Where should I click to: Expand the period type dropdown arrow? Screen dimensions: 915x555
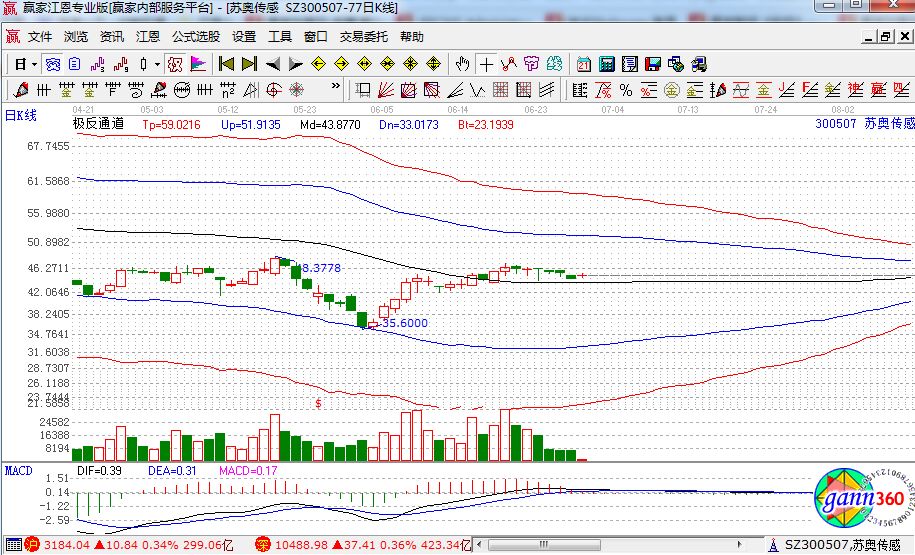[34, 64]
